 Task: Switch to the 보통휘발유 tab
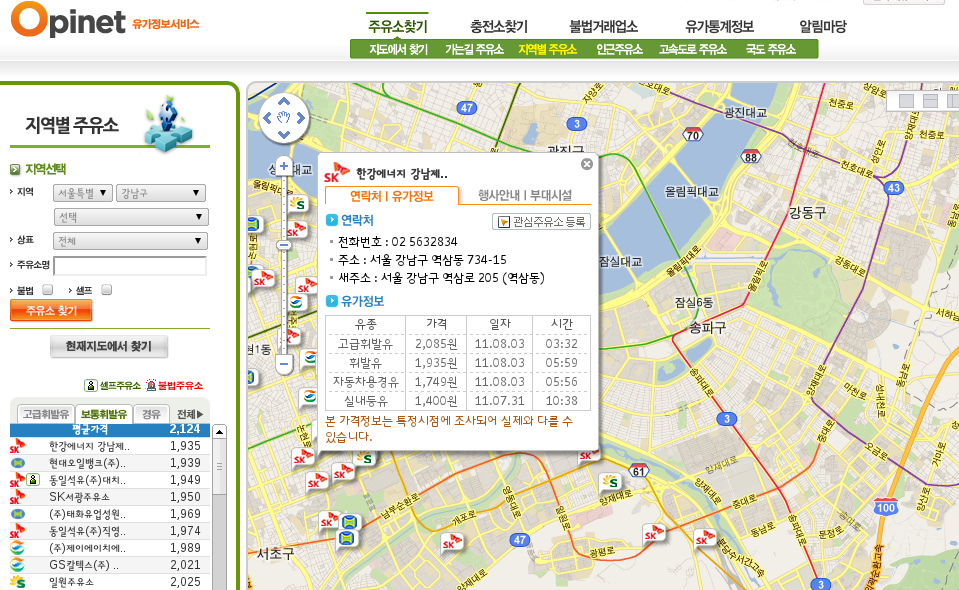coord(103,414)
